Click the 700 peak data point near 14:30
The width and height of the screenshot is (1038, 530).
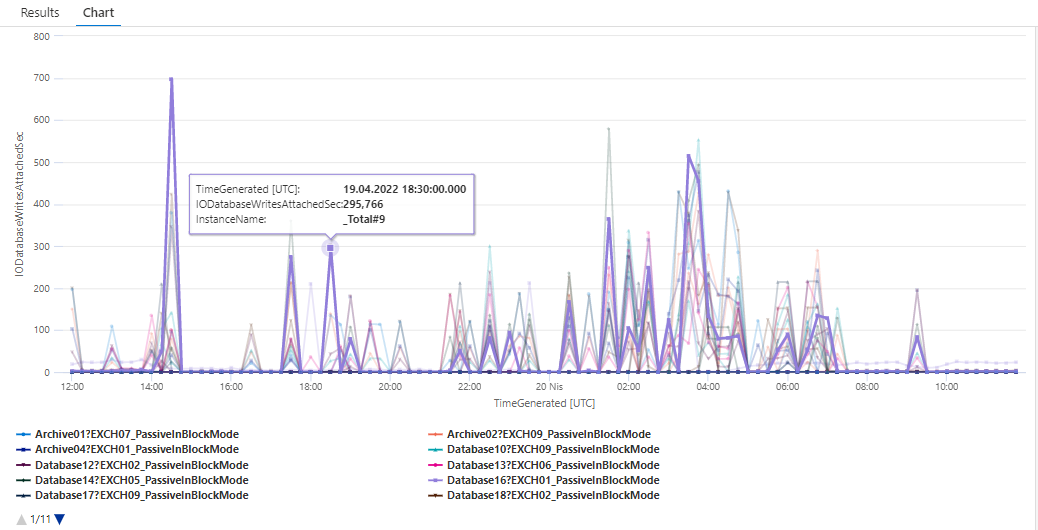pyautogui.click(x=171, y=79)
